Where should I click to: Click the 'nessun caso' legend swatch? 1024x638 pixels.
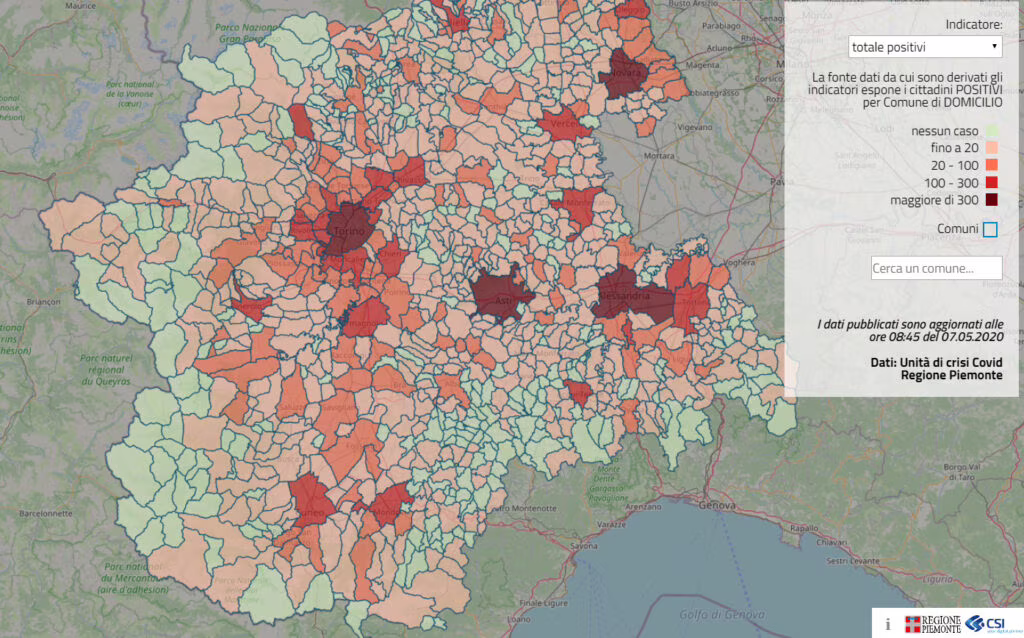pos(991,131)
